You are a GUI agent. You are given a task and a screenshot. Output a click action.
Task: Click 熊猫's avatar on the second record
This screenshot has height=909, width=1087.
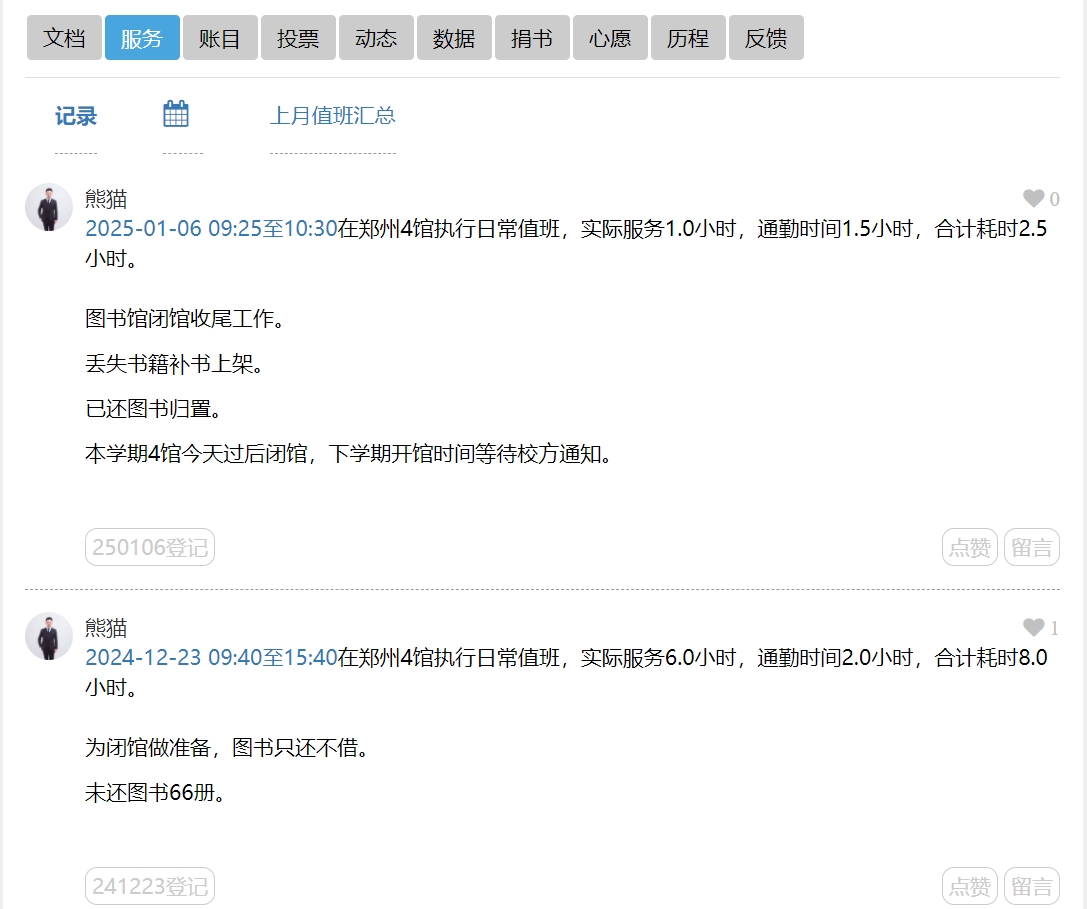(x=49, y=637)
